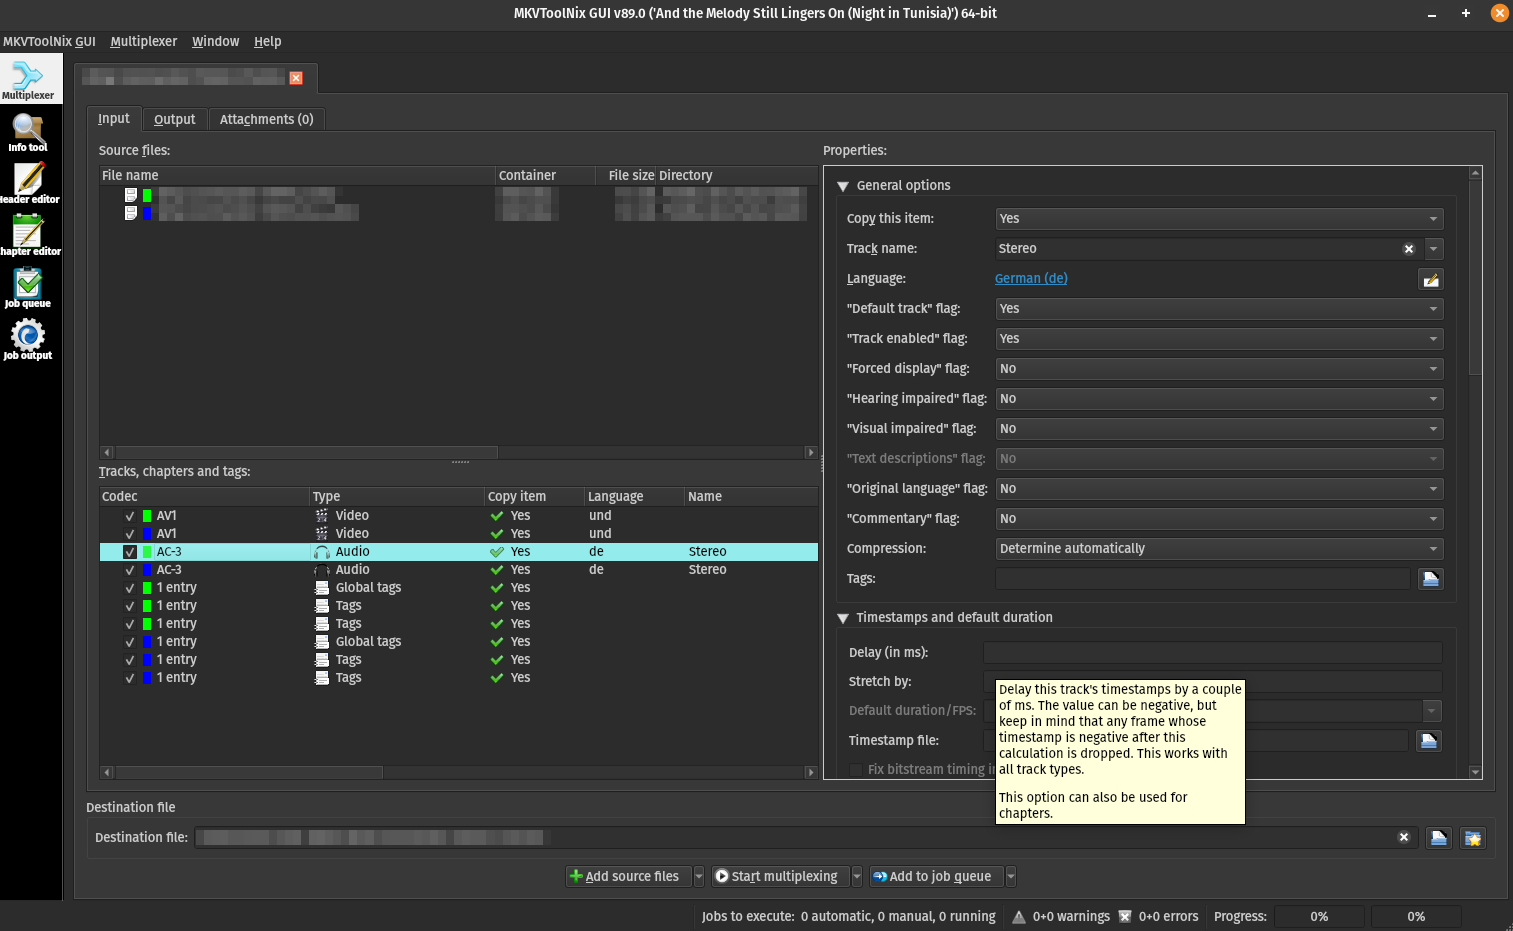Browse for a Timestamp file
Screen dimensions: 1513x931
[x=1429, y=741]
